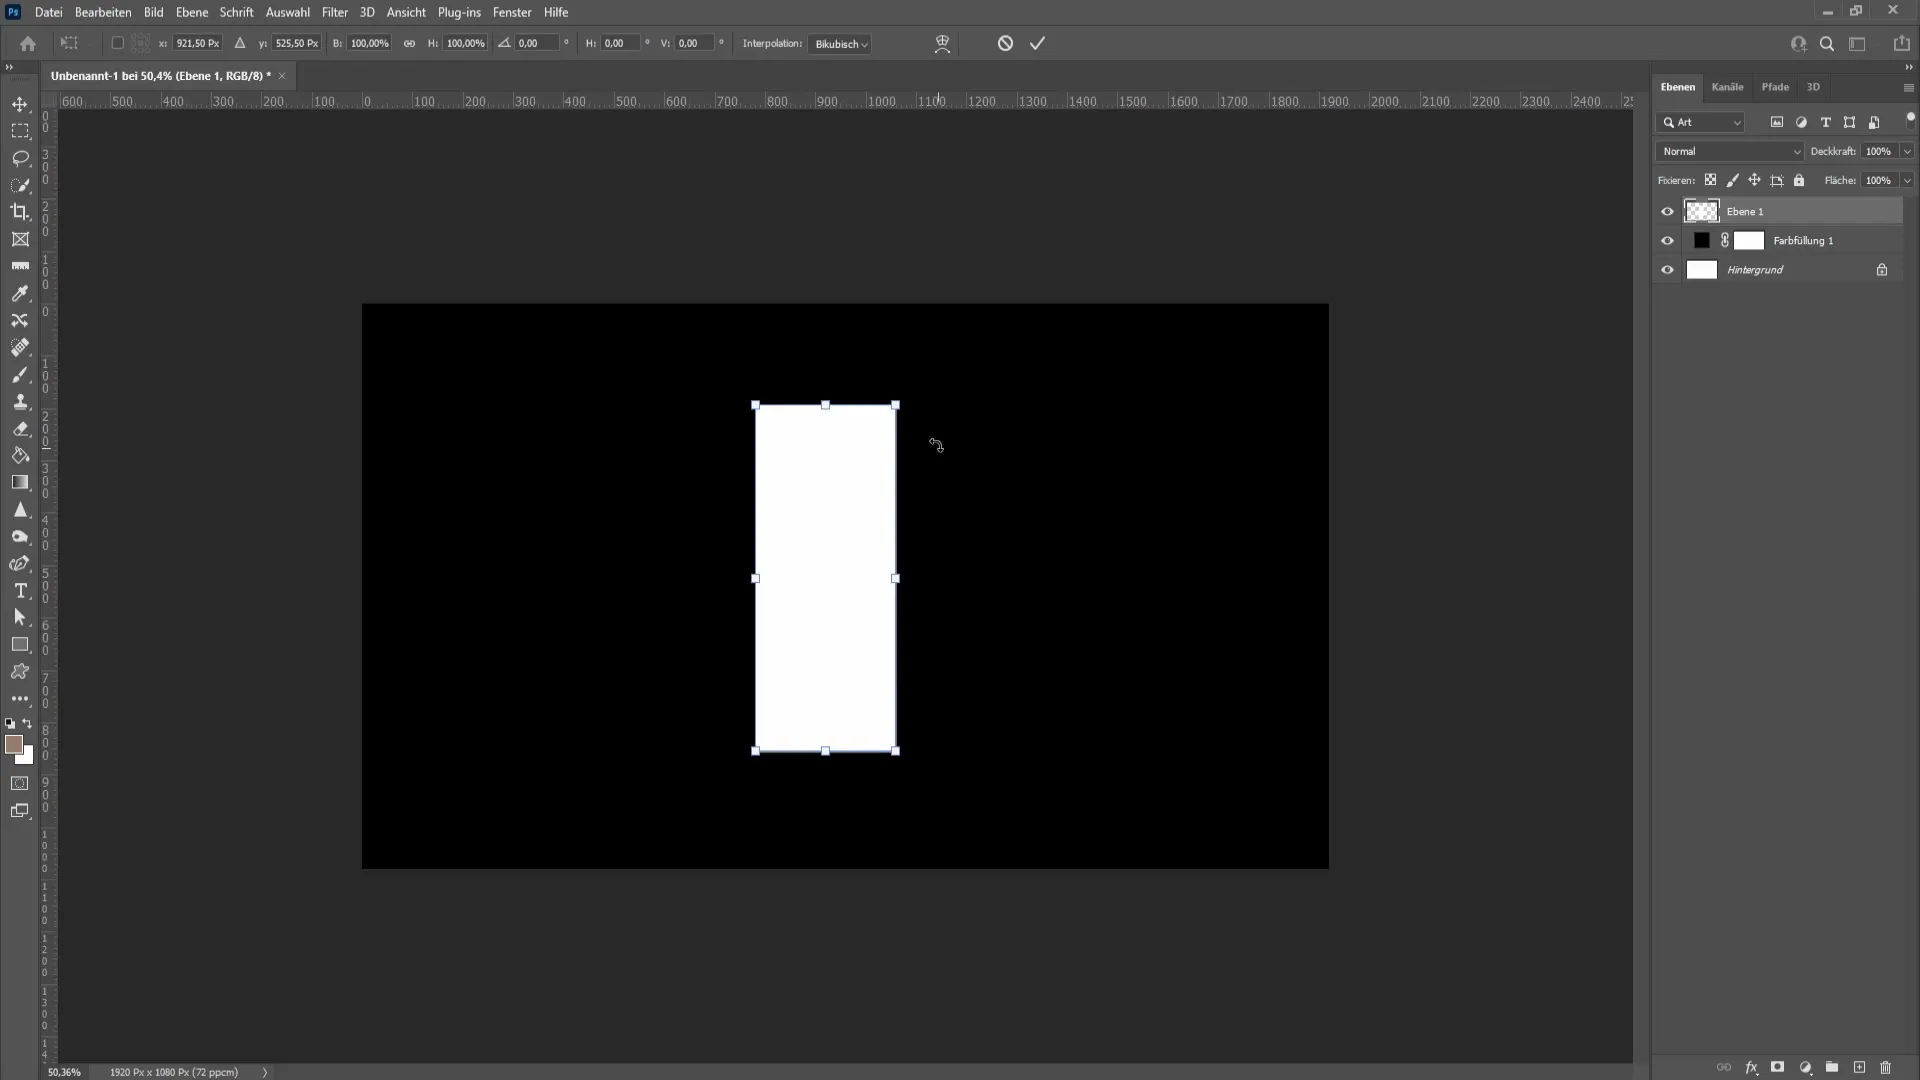Select the Lasso tool
Image resolution: width=1920 pixels, height=1080 pixels.
pos(21,157)
